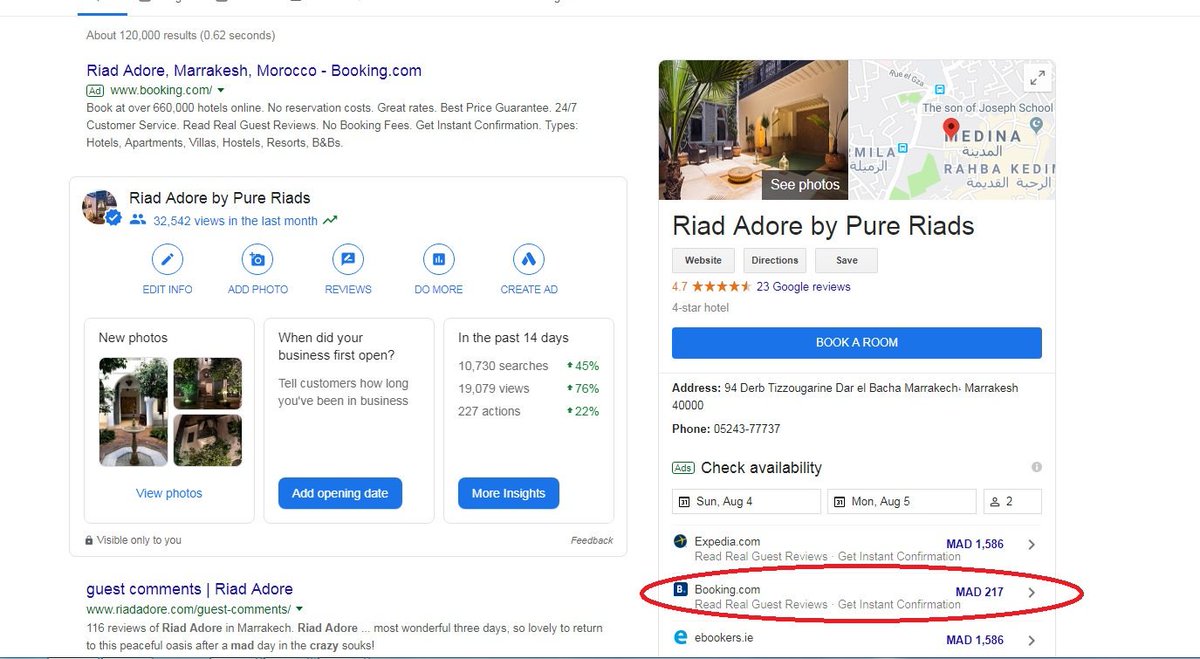Image resolution: width=1200 pixels, height=659 pixels.
Task: Select the guest count field showing 2
Action: pos(1012,502)
